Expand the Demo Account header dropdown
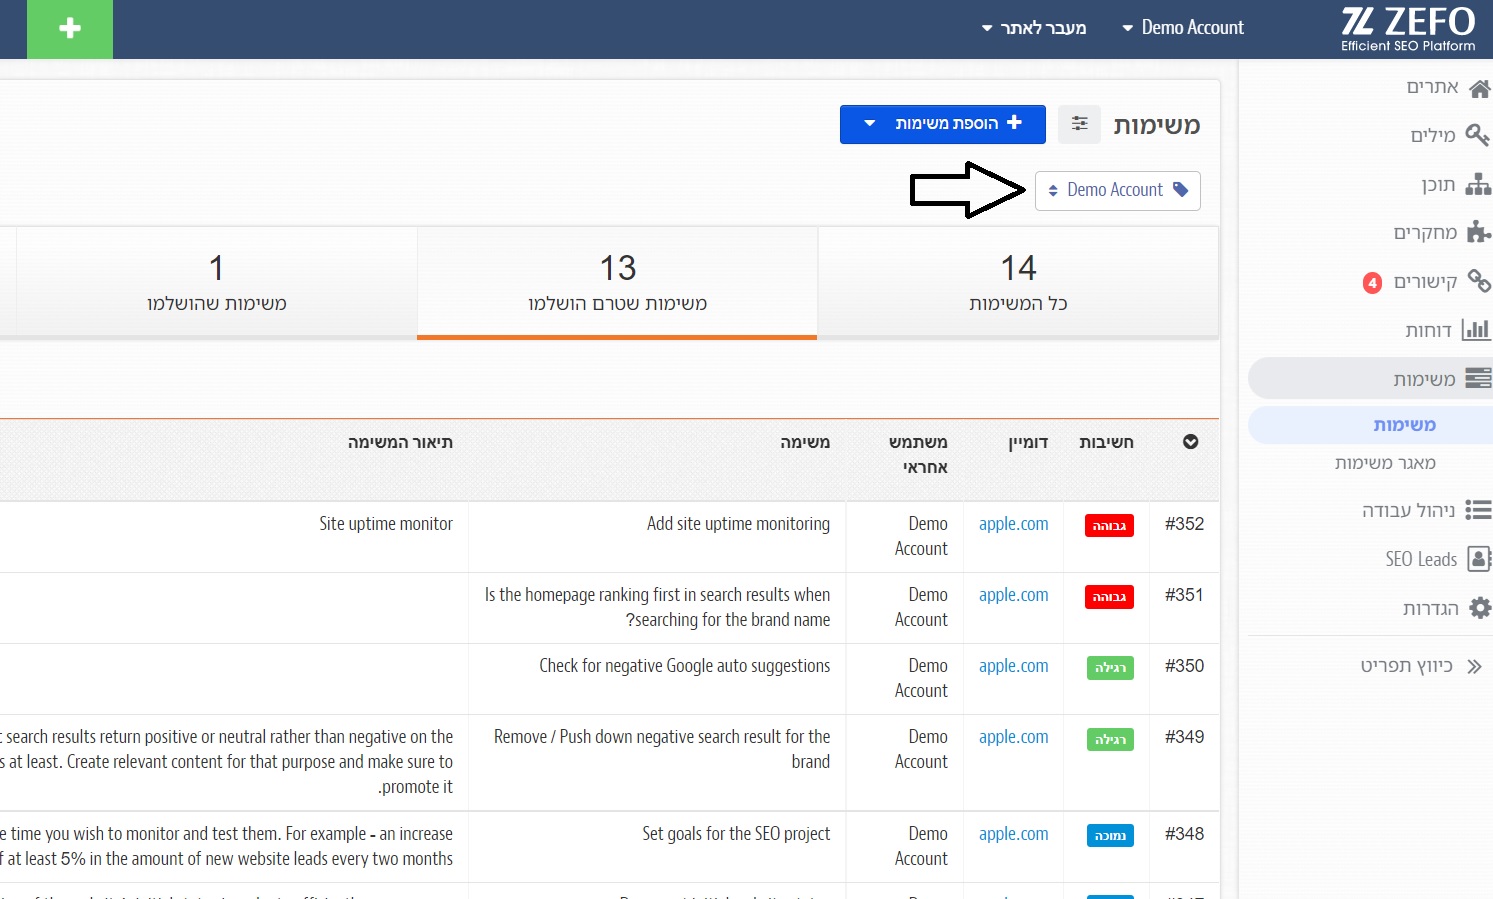This screenshot has height=899, width=1493. [1184, 28]
